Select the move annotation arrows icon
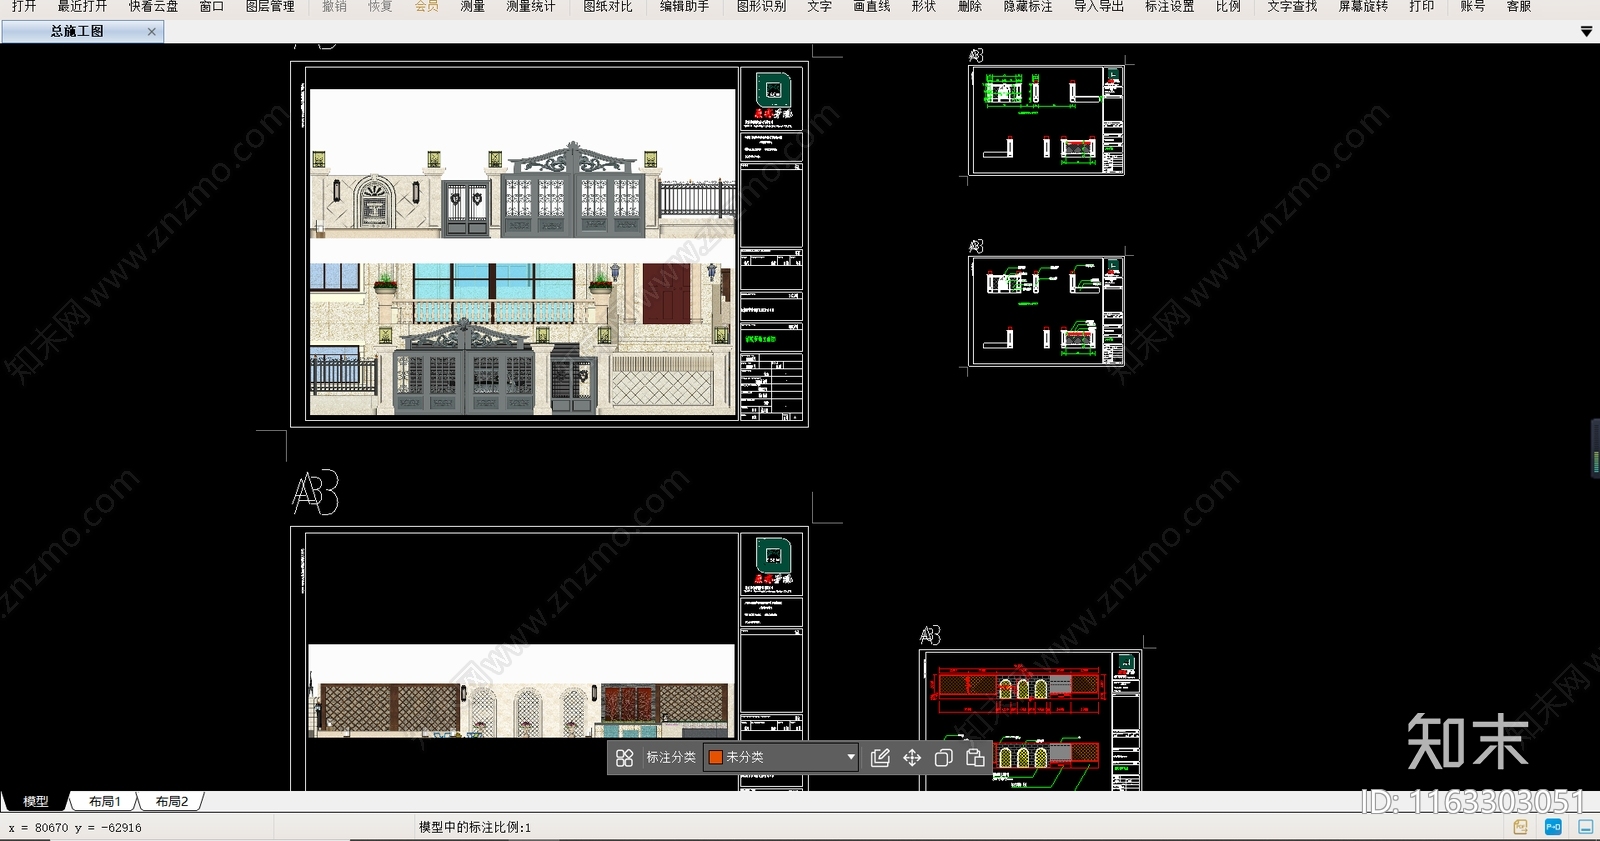 (x=912, y=758)
